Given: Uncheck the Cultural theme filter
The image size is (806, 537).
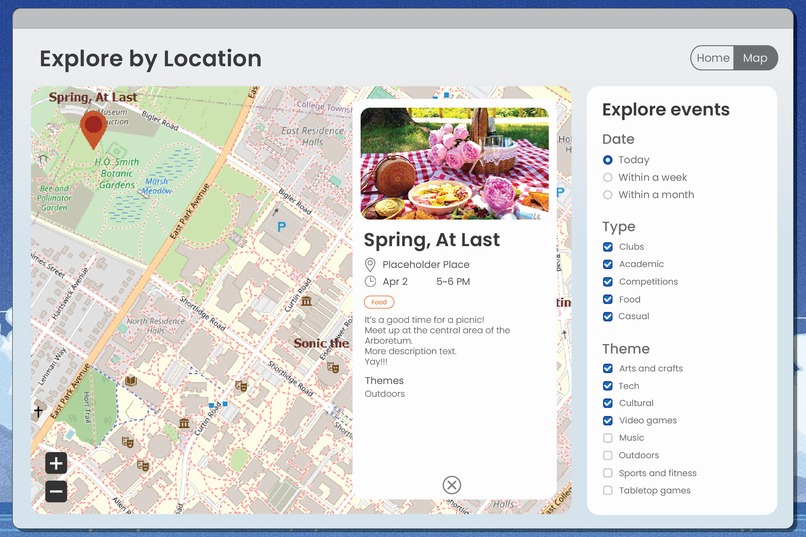Looking at the screenshot, I should [x=608, y=403].
